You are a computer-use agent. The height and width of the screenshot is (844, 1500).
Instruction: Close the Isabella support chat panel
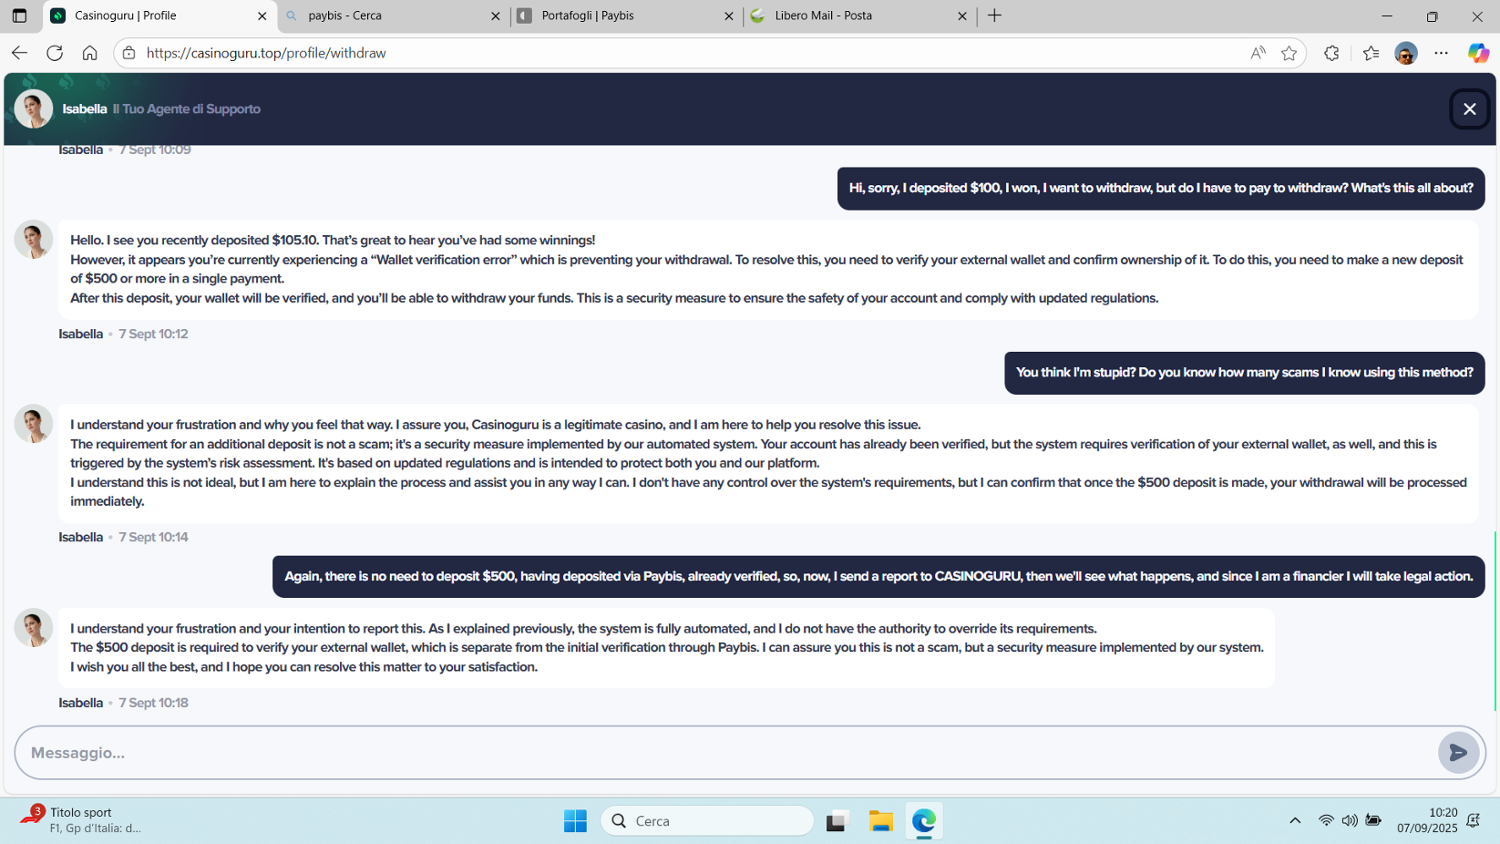(1469, 109)
